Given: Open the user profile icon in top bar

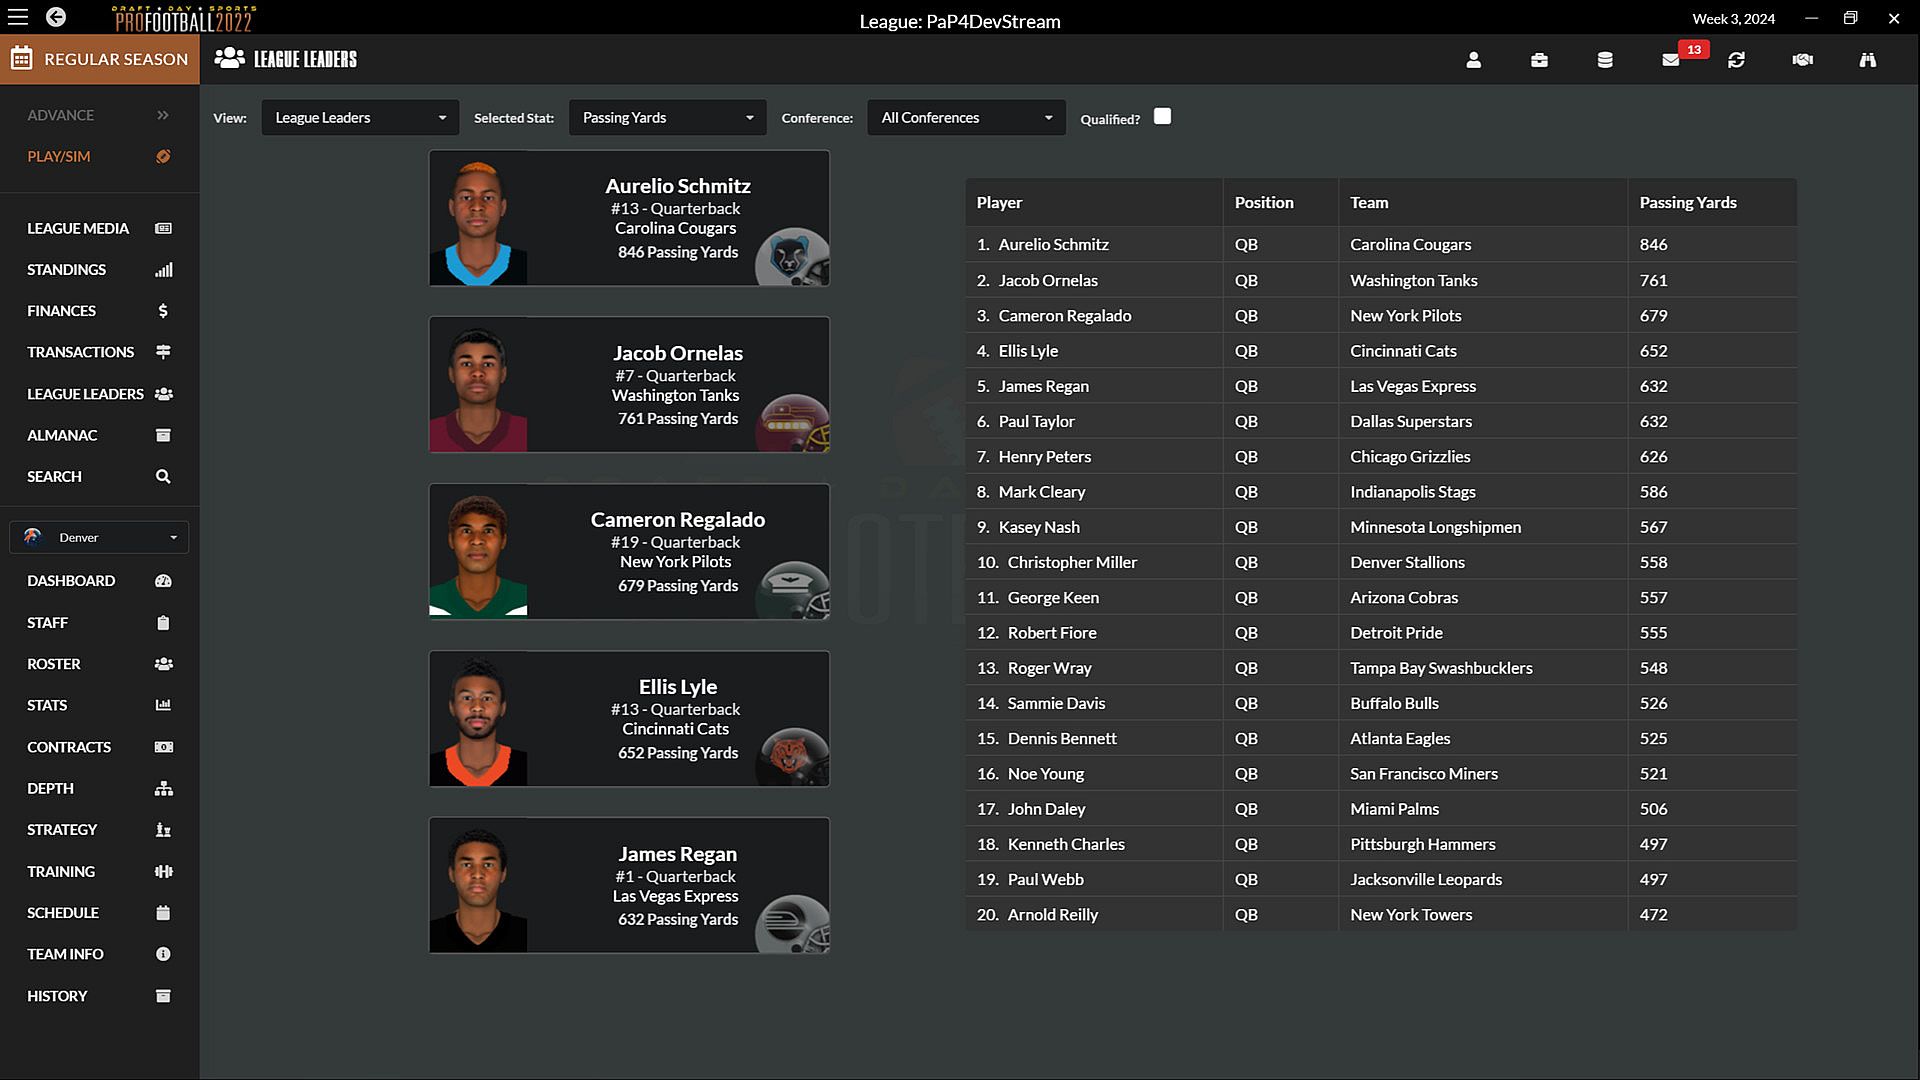Looking at the screenshot, I should (x=1473, y=60).
